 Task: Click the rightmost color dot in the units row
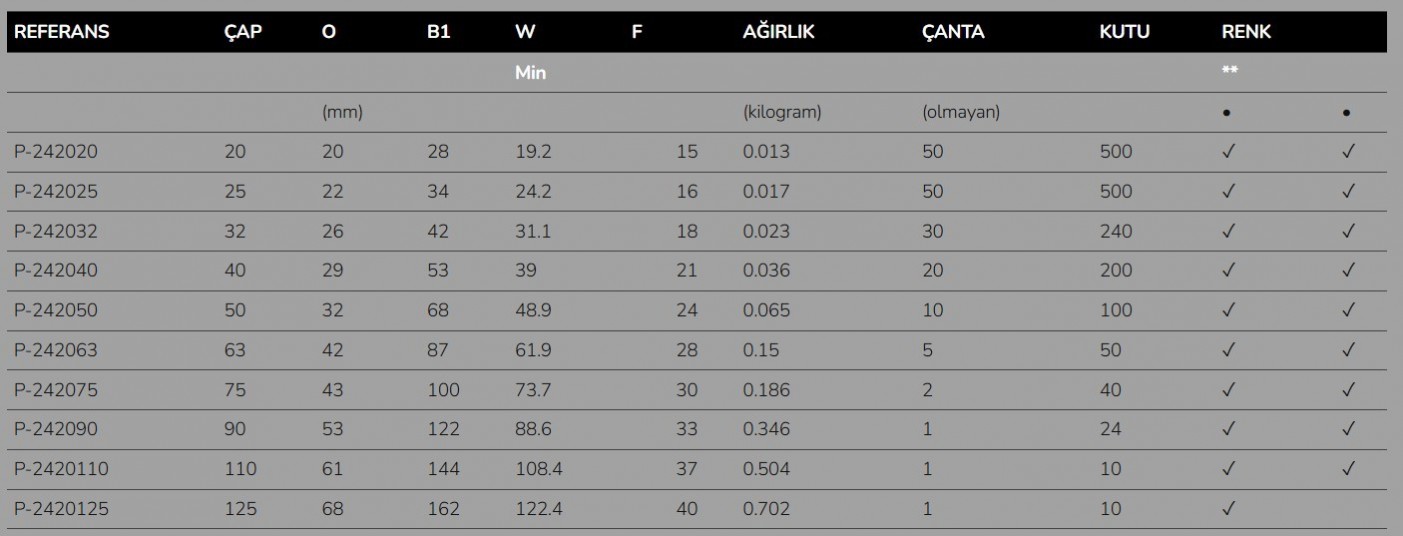point(1347,113)
